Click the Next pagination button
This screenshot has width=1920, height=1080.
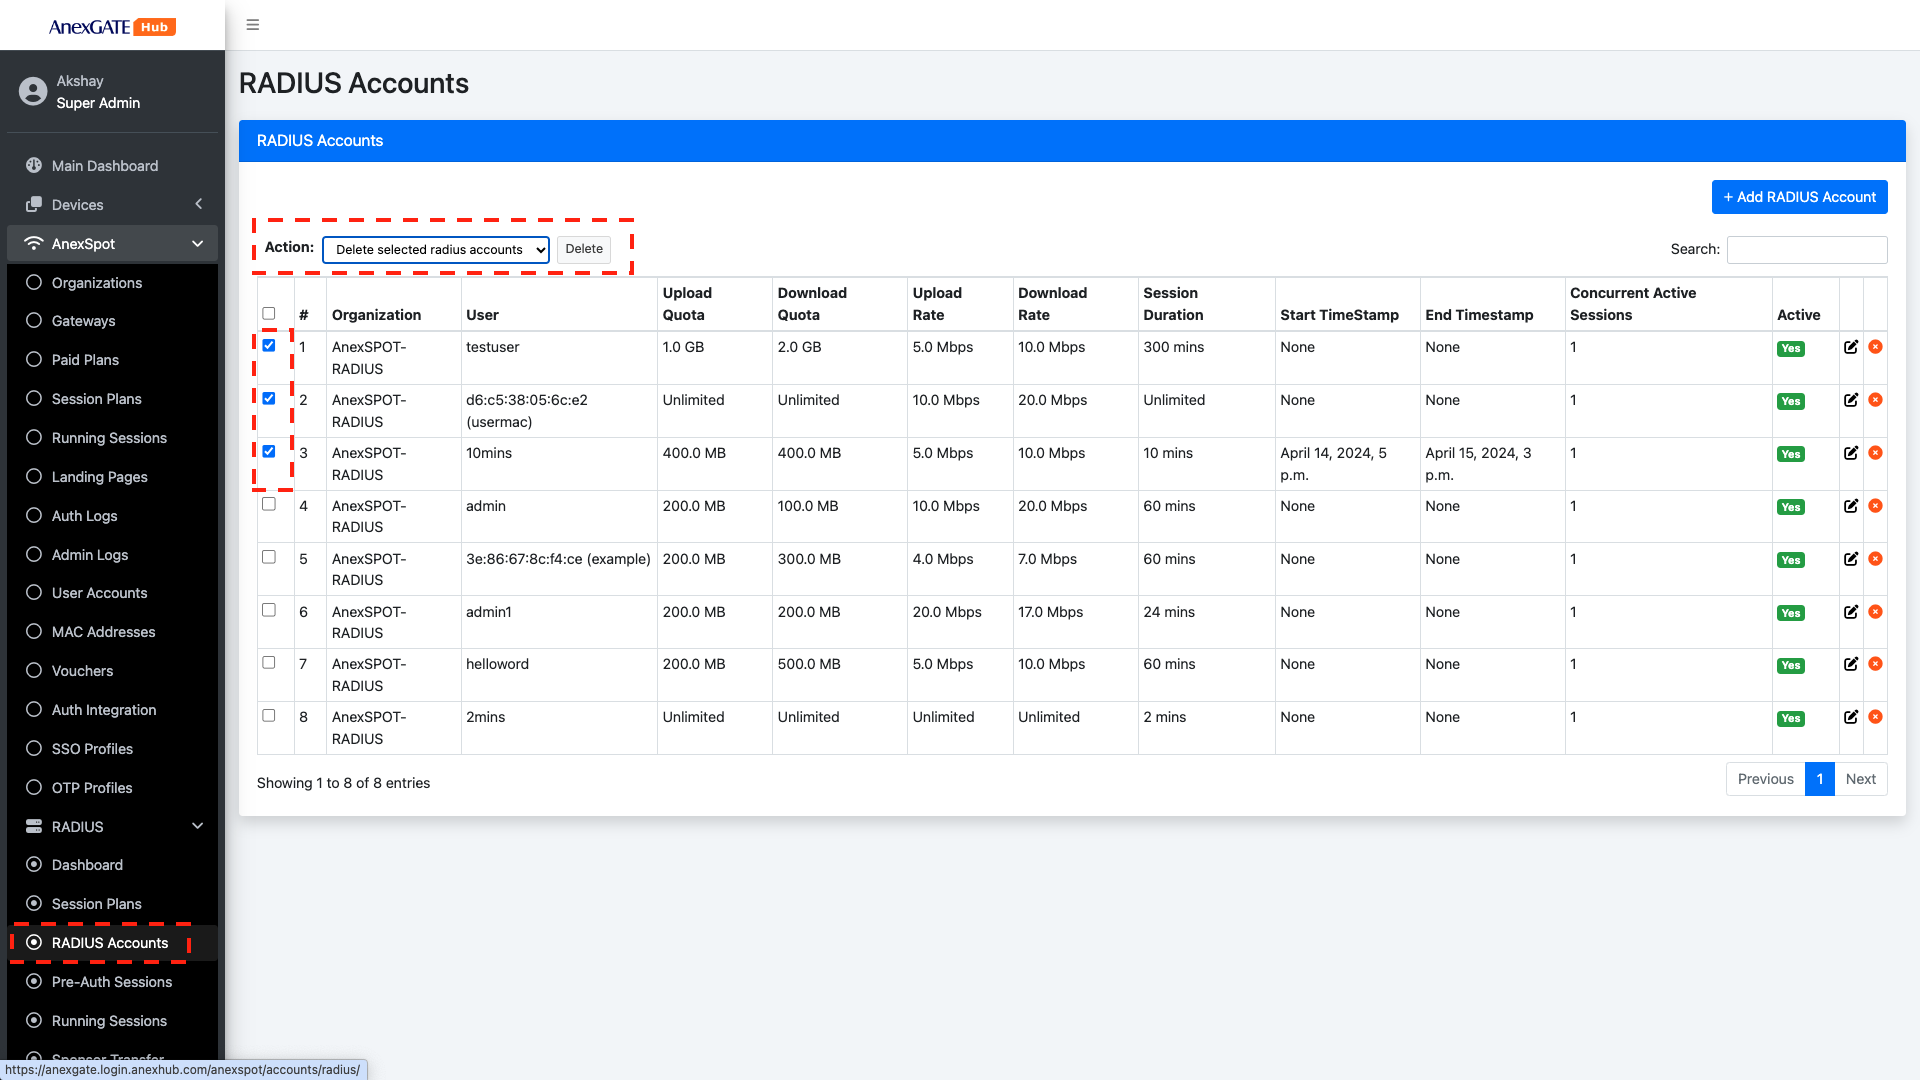tap(1860, 779)
